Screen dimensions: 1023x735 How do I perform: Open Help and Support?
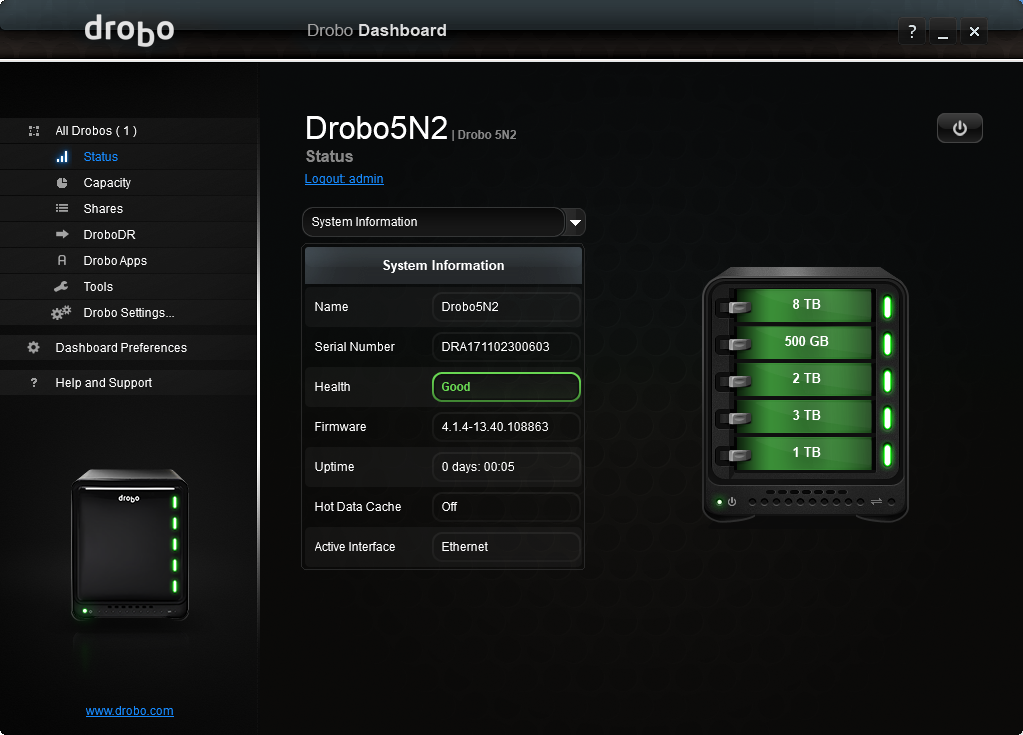(x=103, y=383)
